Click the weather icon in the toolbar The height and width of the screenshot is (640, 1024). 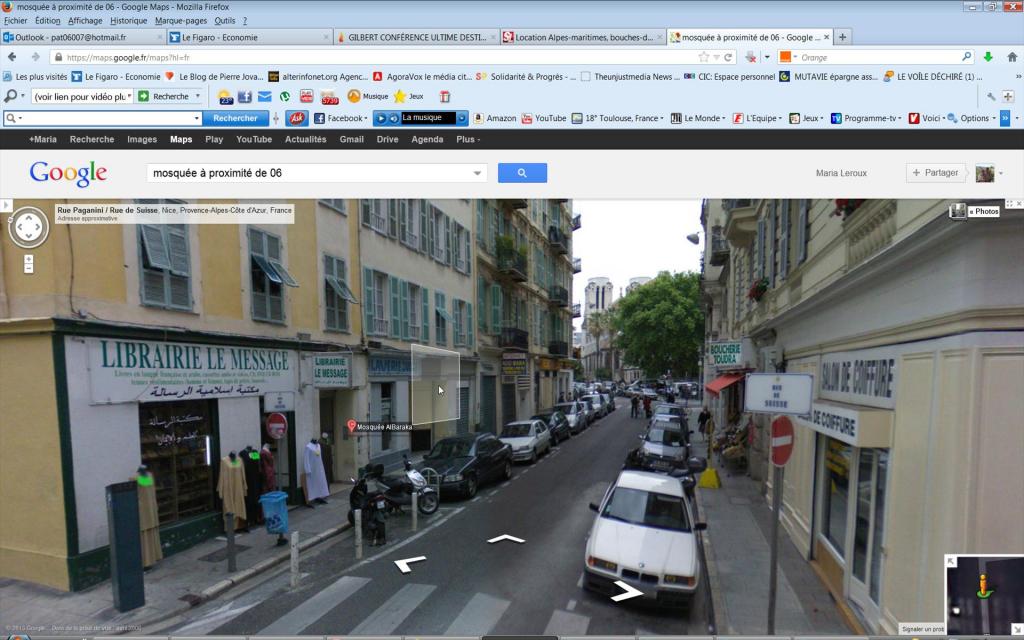[225, 97]
